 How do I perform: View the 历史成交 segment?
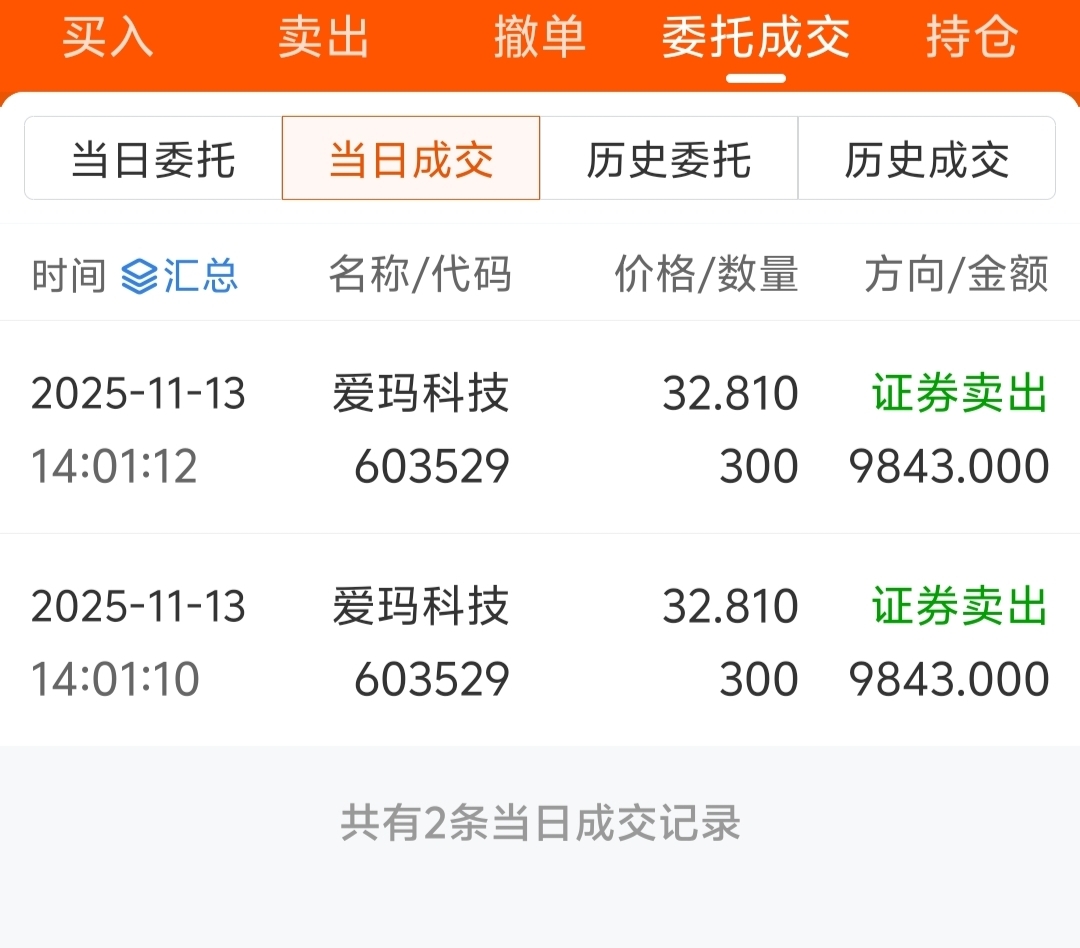click(926, 158)
